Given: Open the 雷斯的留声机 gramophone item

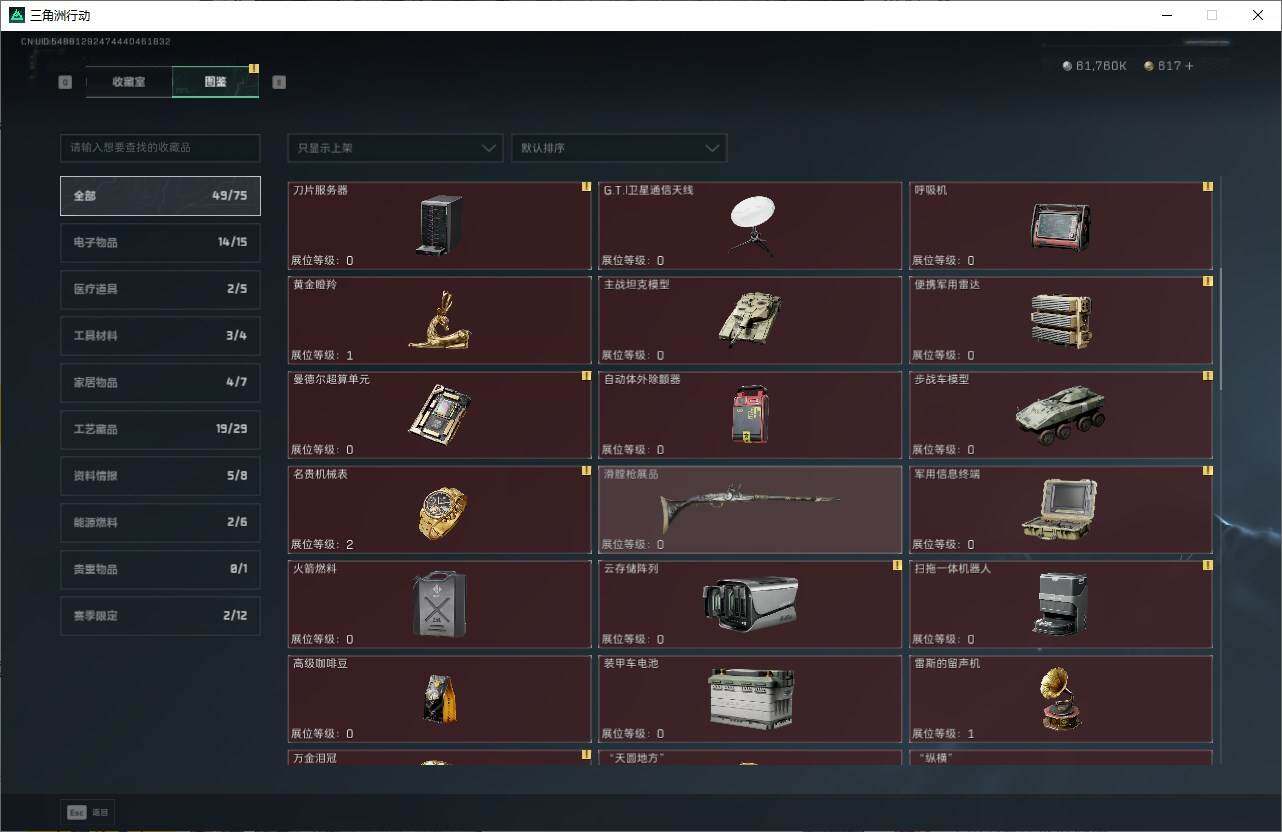Looking at the screenshot, I should pos(1060,697).
